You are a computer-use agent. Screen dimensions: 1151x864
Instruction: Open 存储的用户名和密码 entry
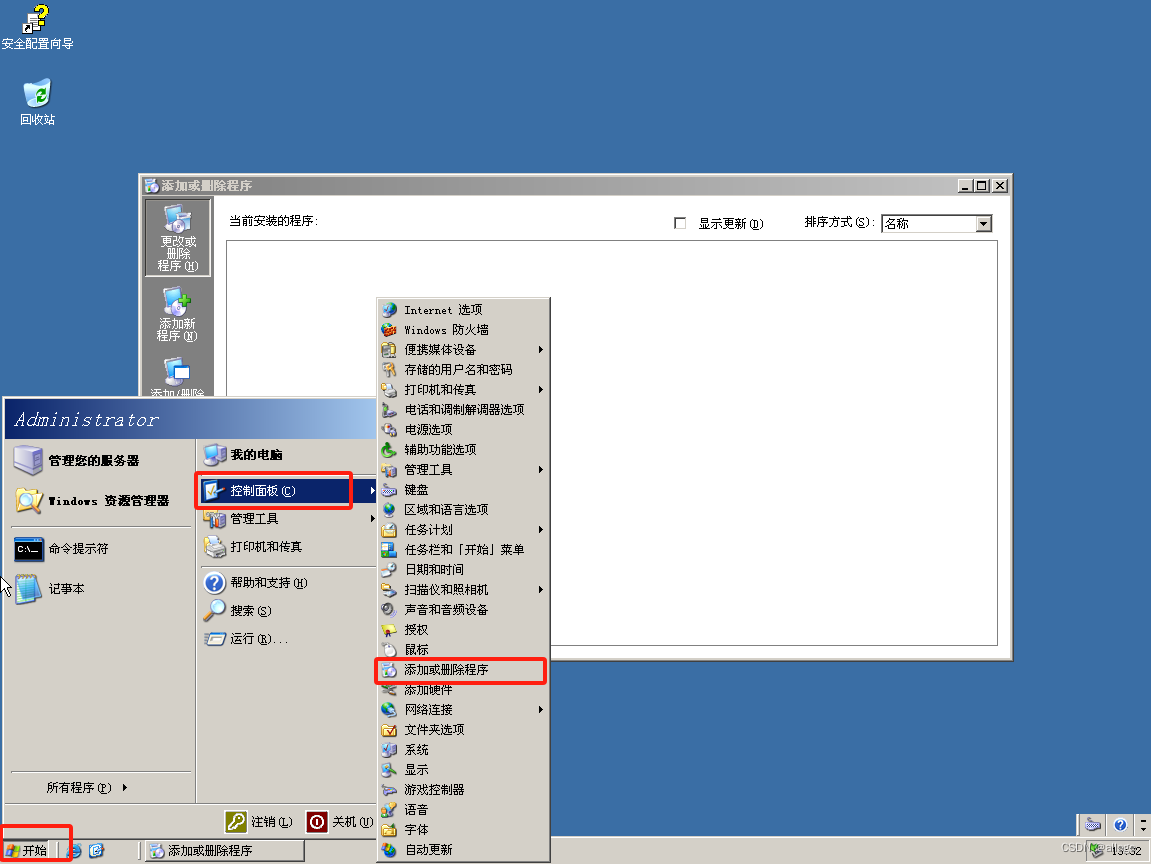pyautogui.click(x=463, y=370)
